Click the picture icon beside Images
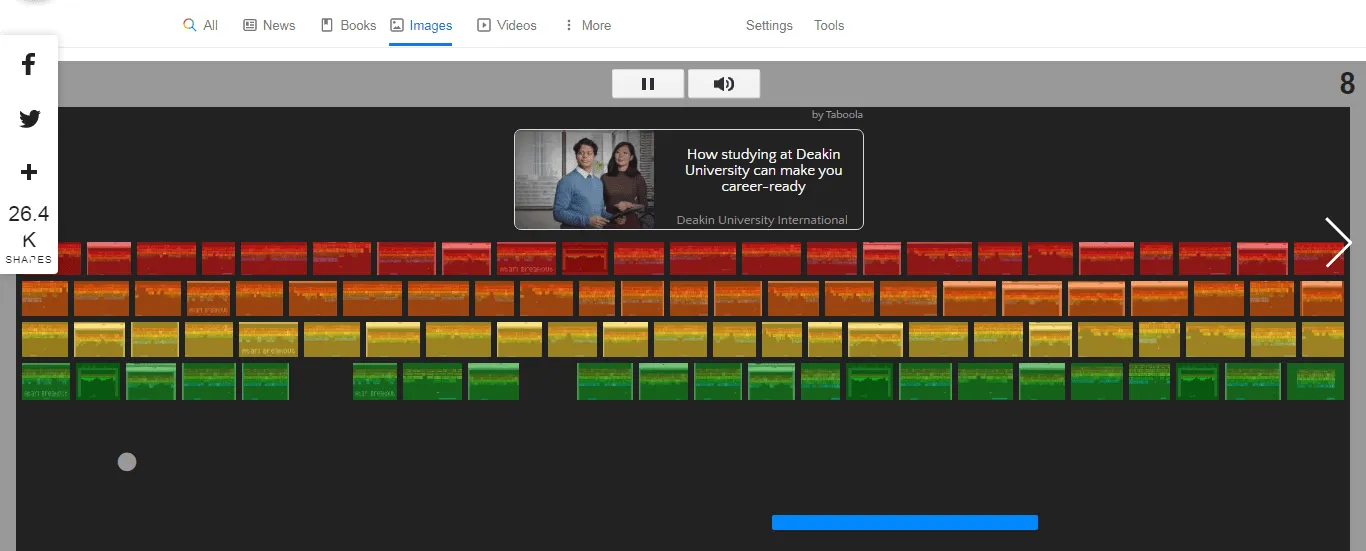 (397, 25)
